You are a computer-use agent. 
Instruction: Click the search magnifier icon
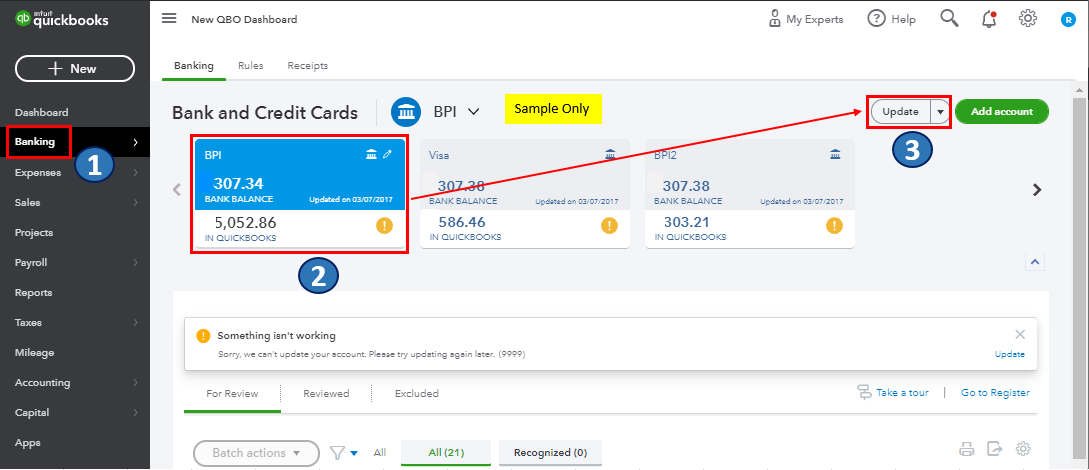tap(949, 18)
